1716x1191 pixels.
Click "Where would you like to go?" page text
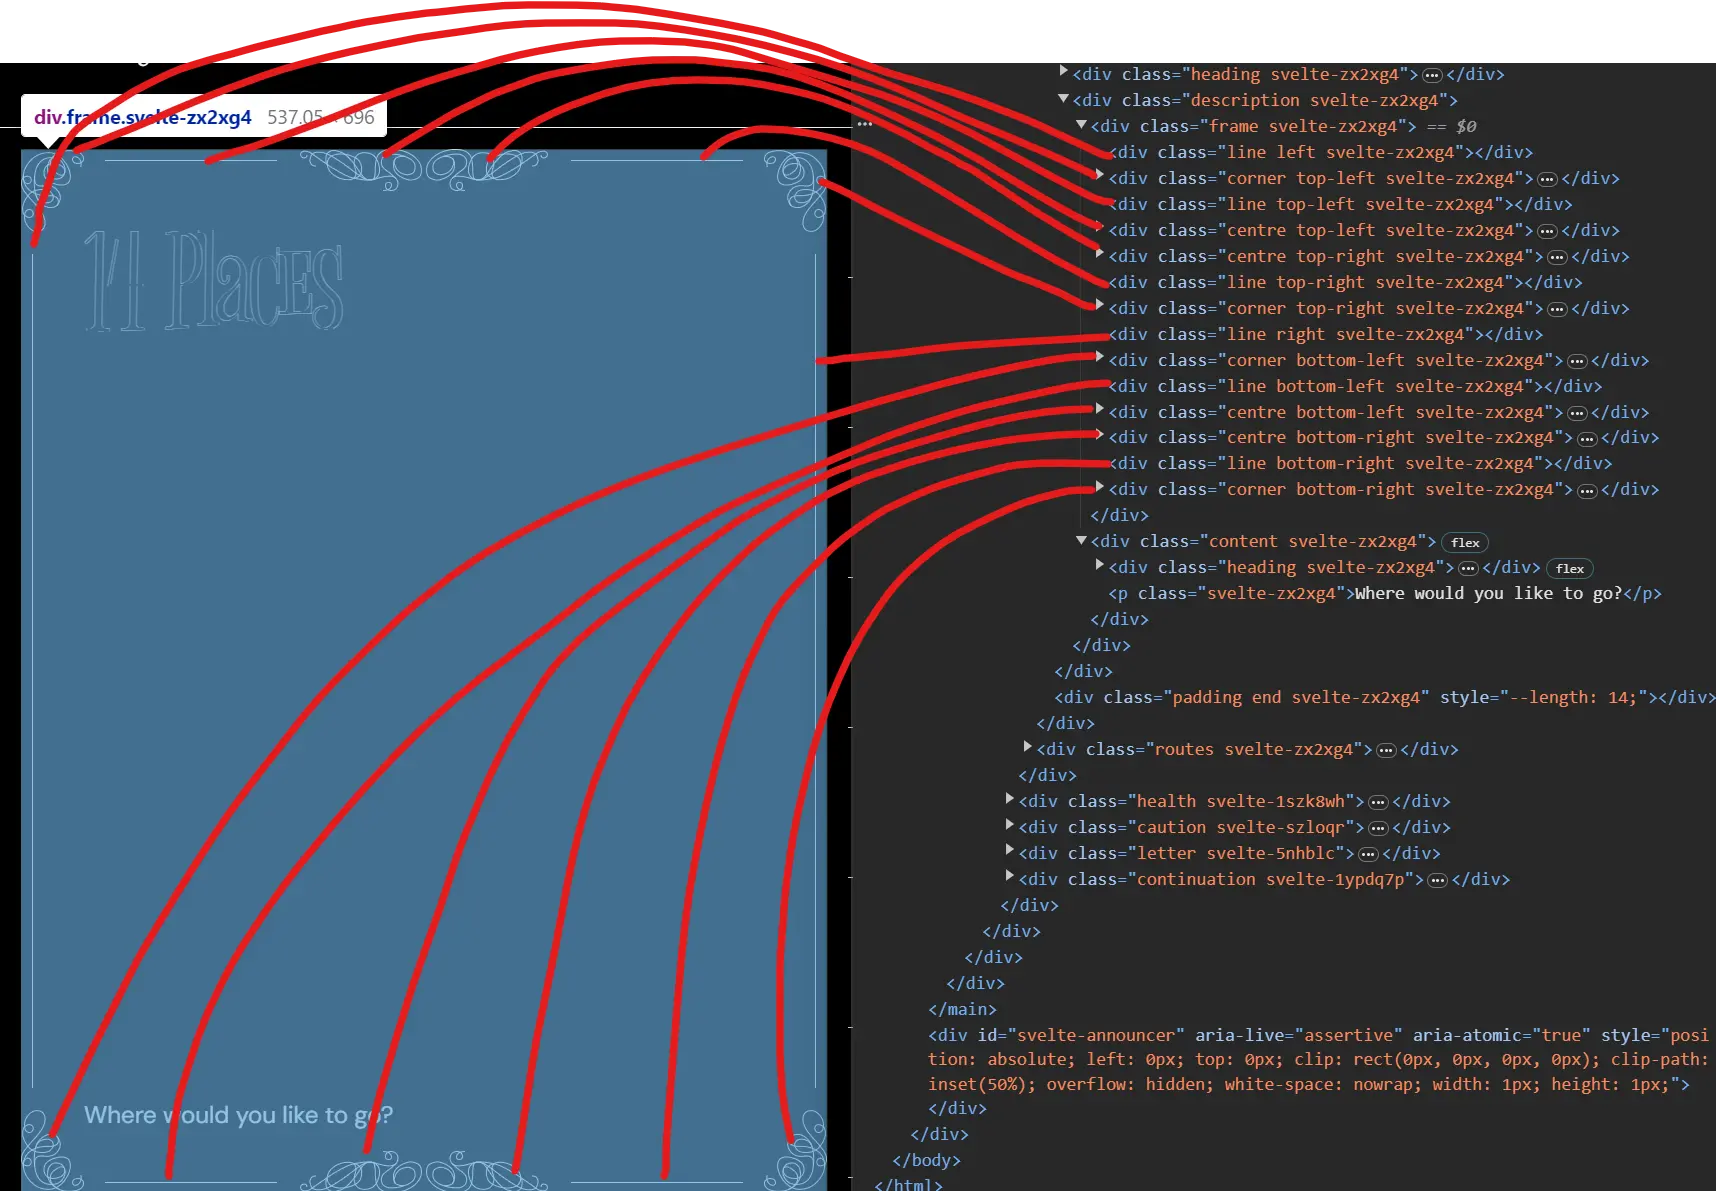238,1115
